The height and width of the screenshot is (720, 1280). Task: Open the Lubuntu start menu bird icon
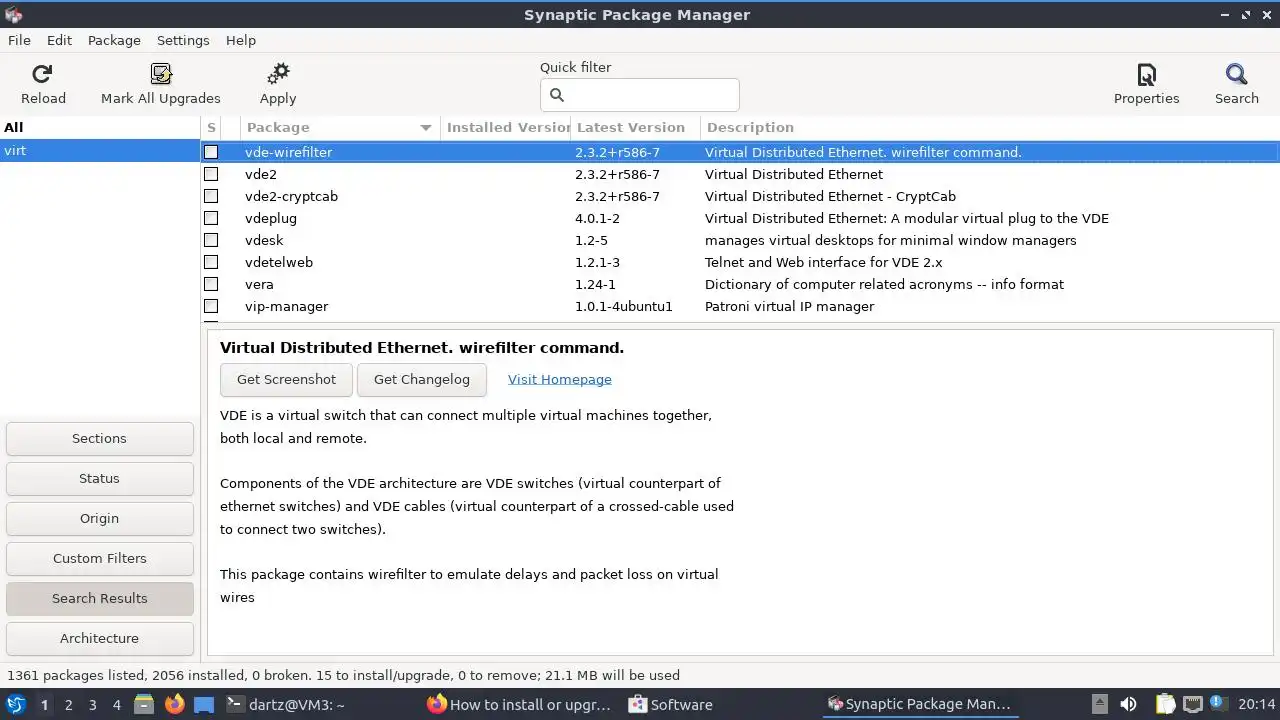tap(16, 704)
